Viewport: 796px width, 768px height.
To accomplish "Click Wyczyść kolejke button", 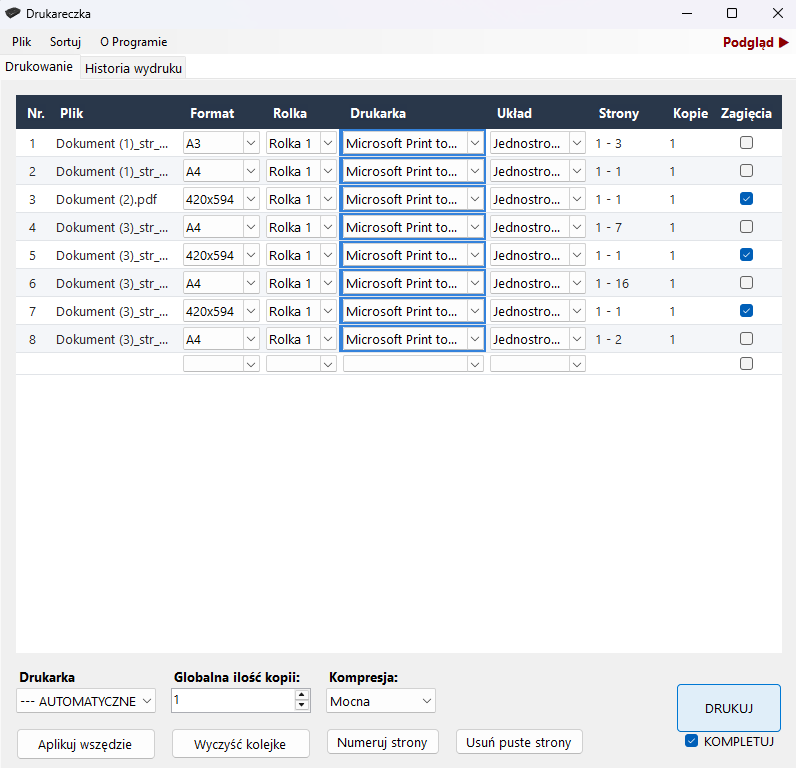I will (x=241, y=744).
